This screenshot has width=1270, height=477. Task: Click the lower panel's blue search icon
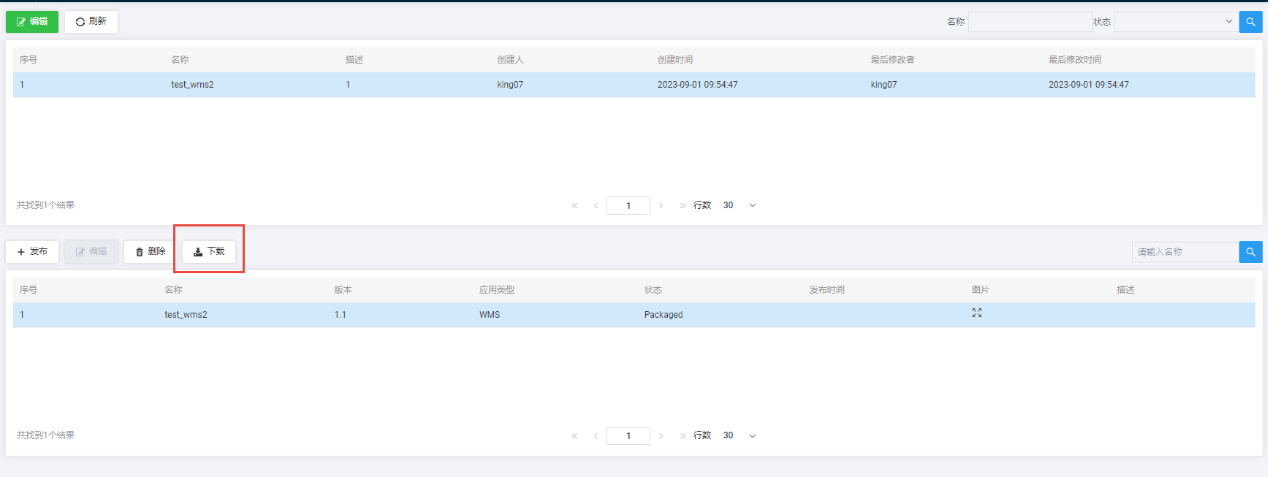click(1250, 252)
